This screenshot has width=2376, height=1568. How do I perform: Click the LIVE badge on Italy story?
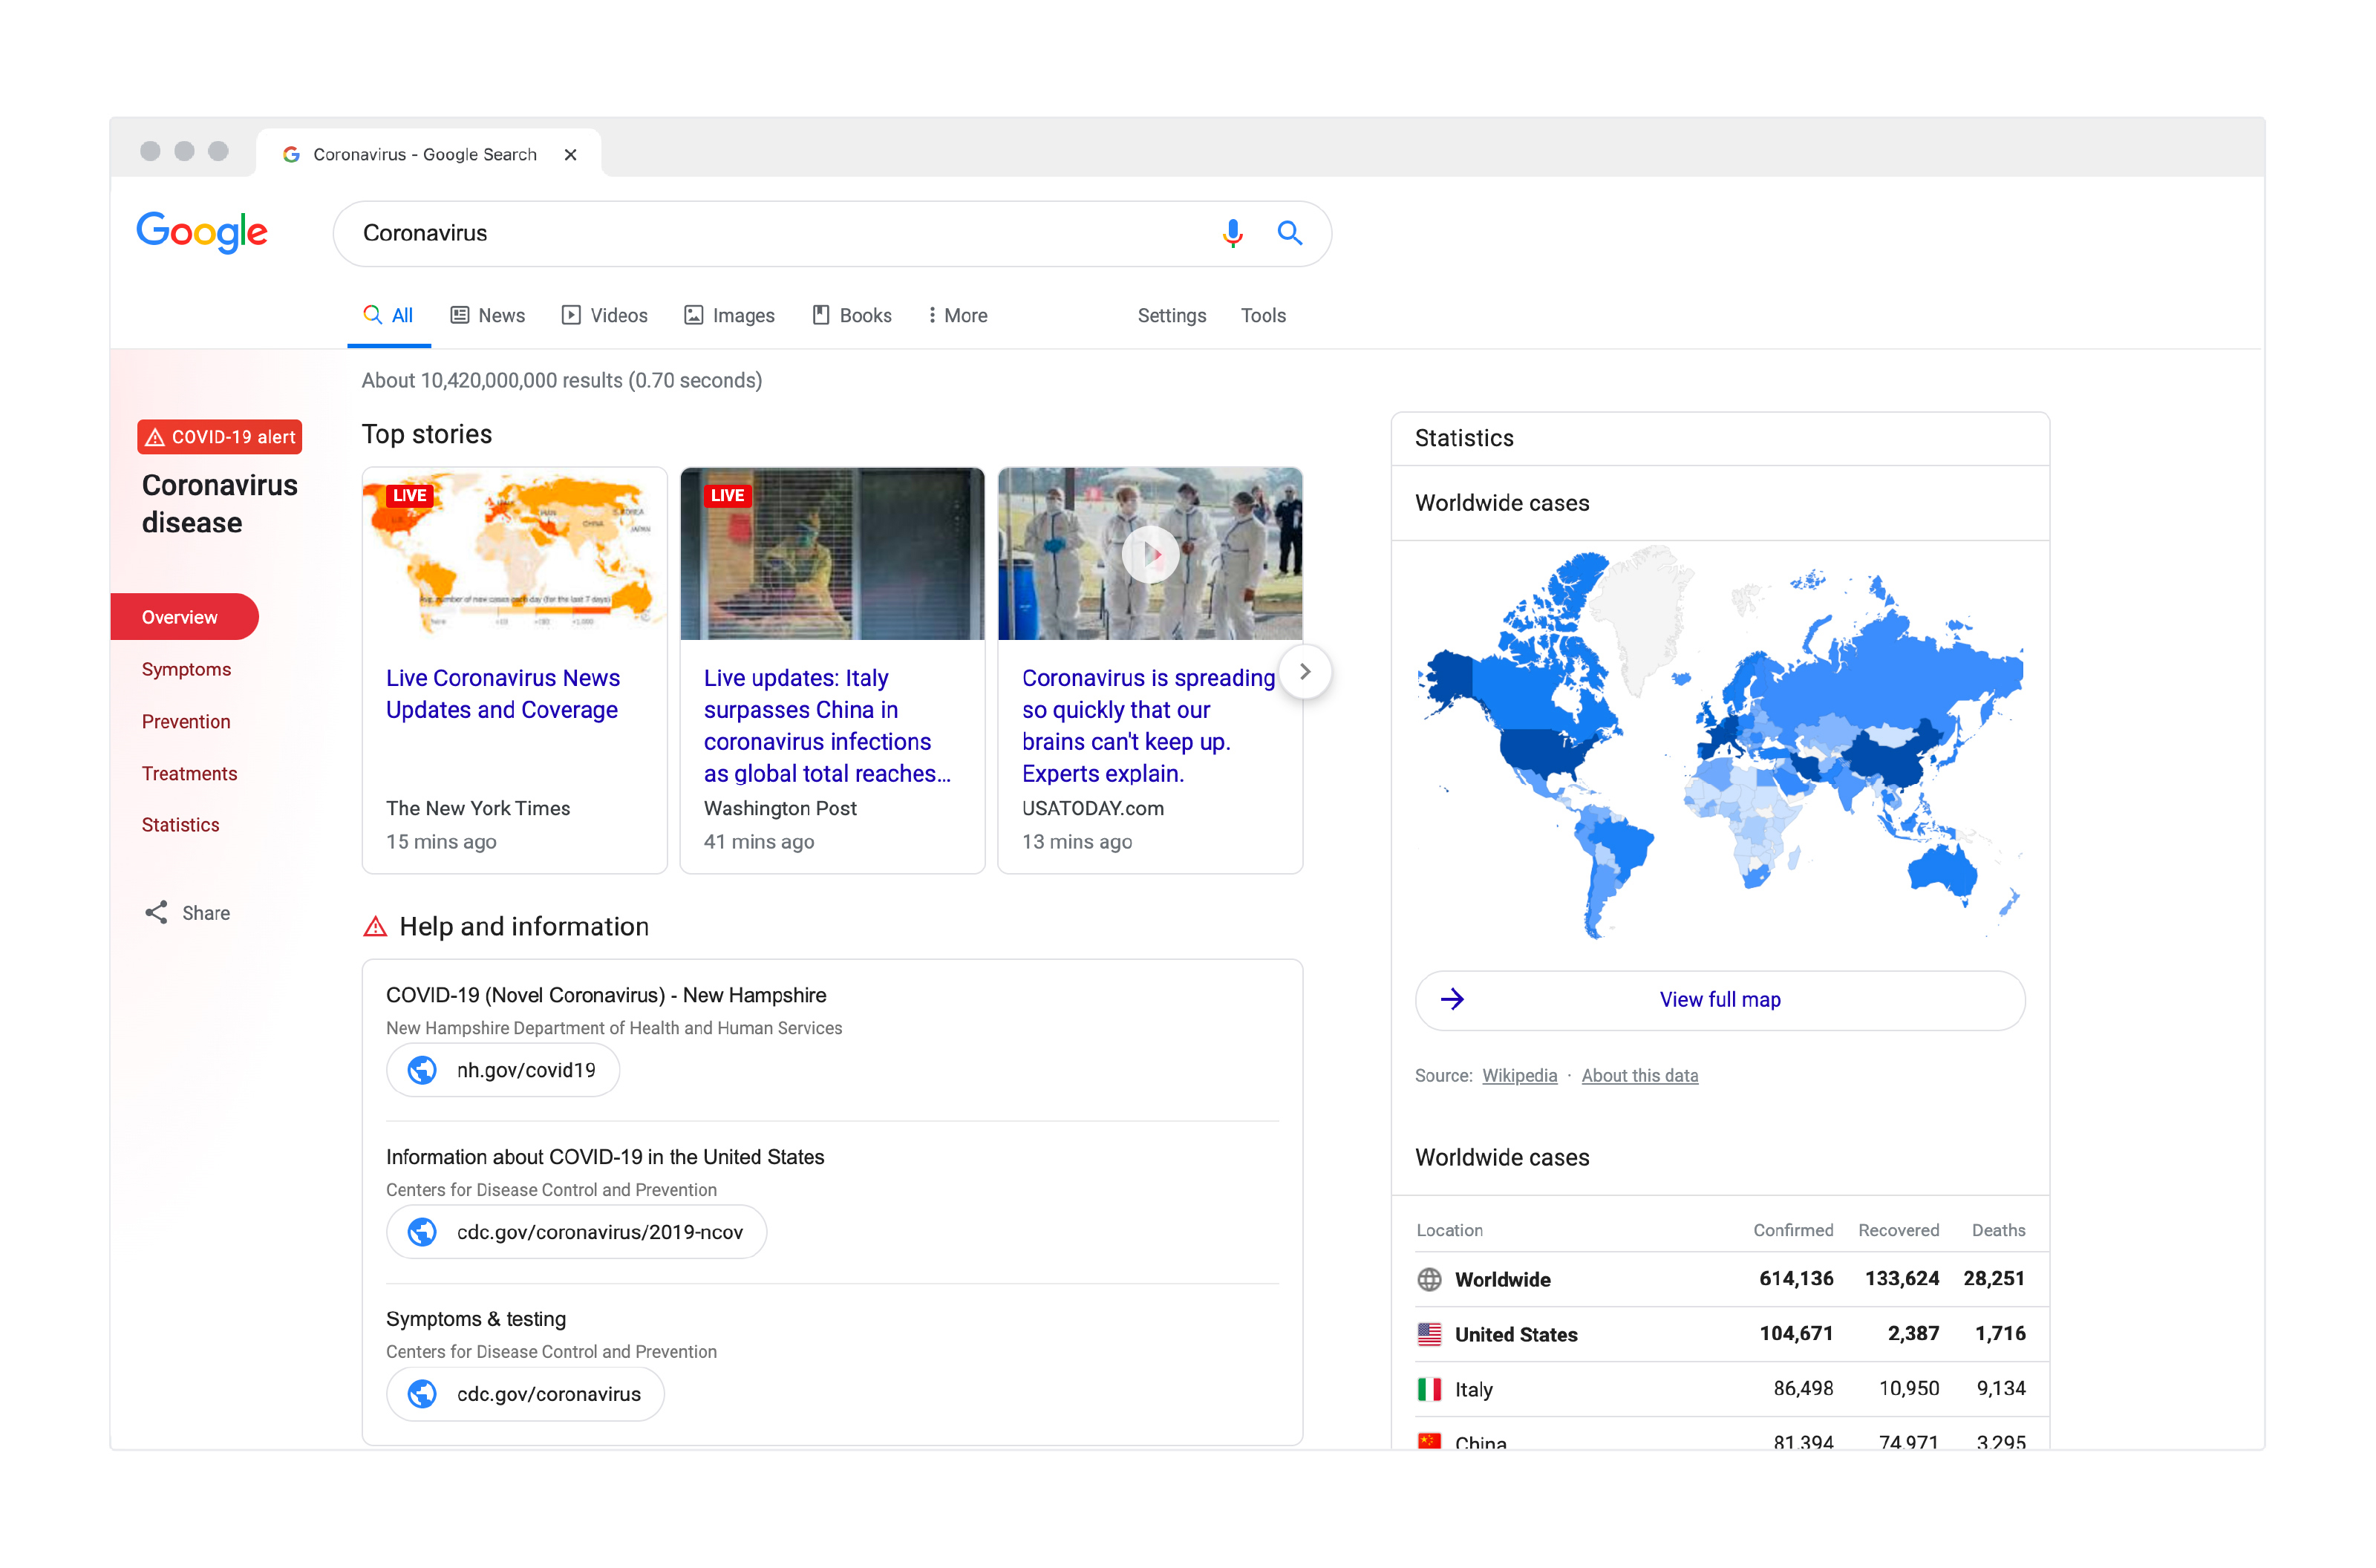[727, 496]
